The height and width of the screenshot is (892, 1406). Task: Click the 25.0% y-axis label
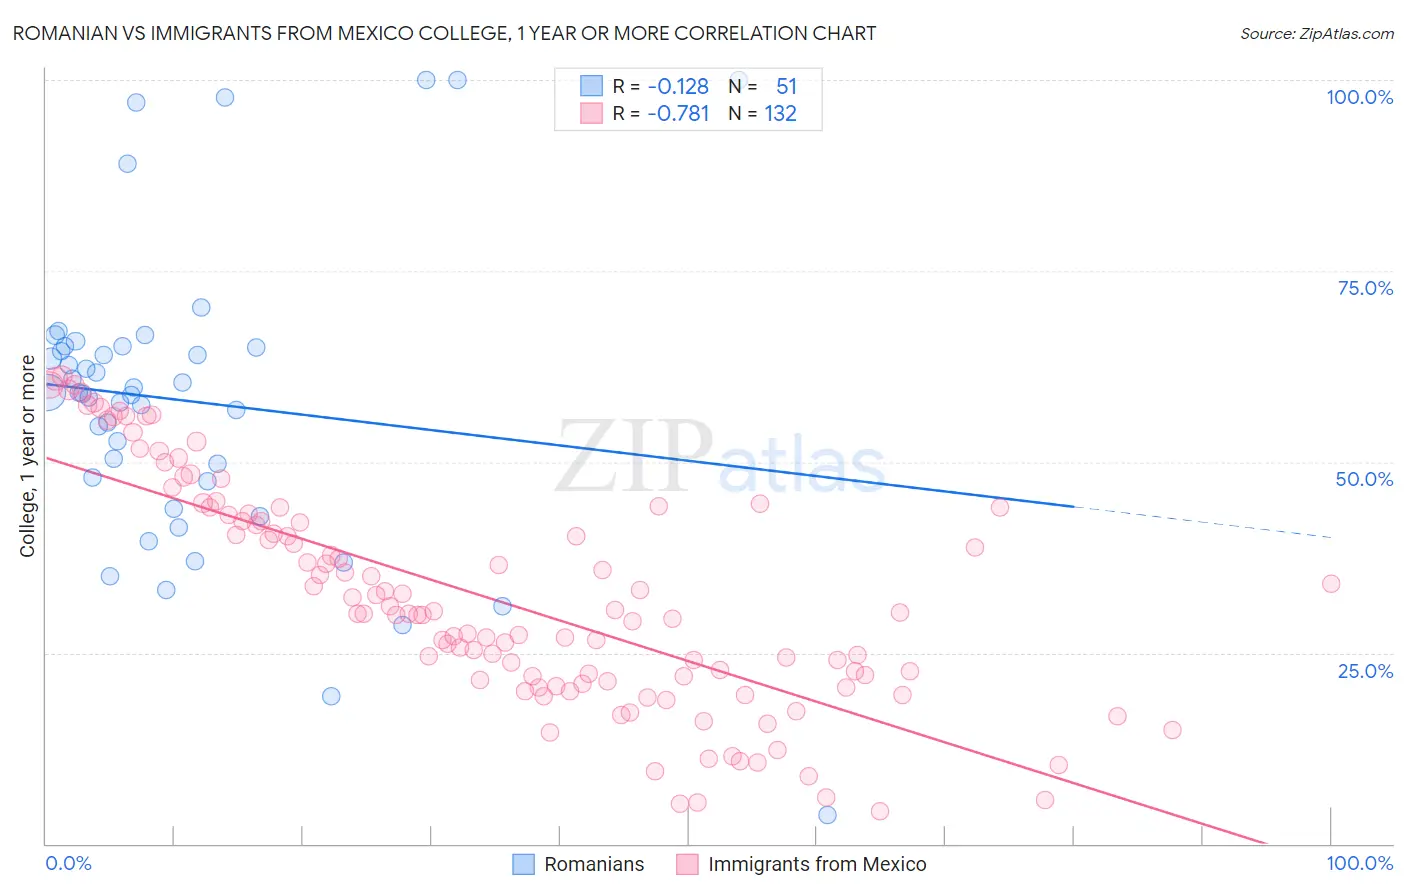[x=1365, y=670]
